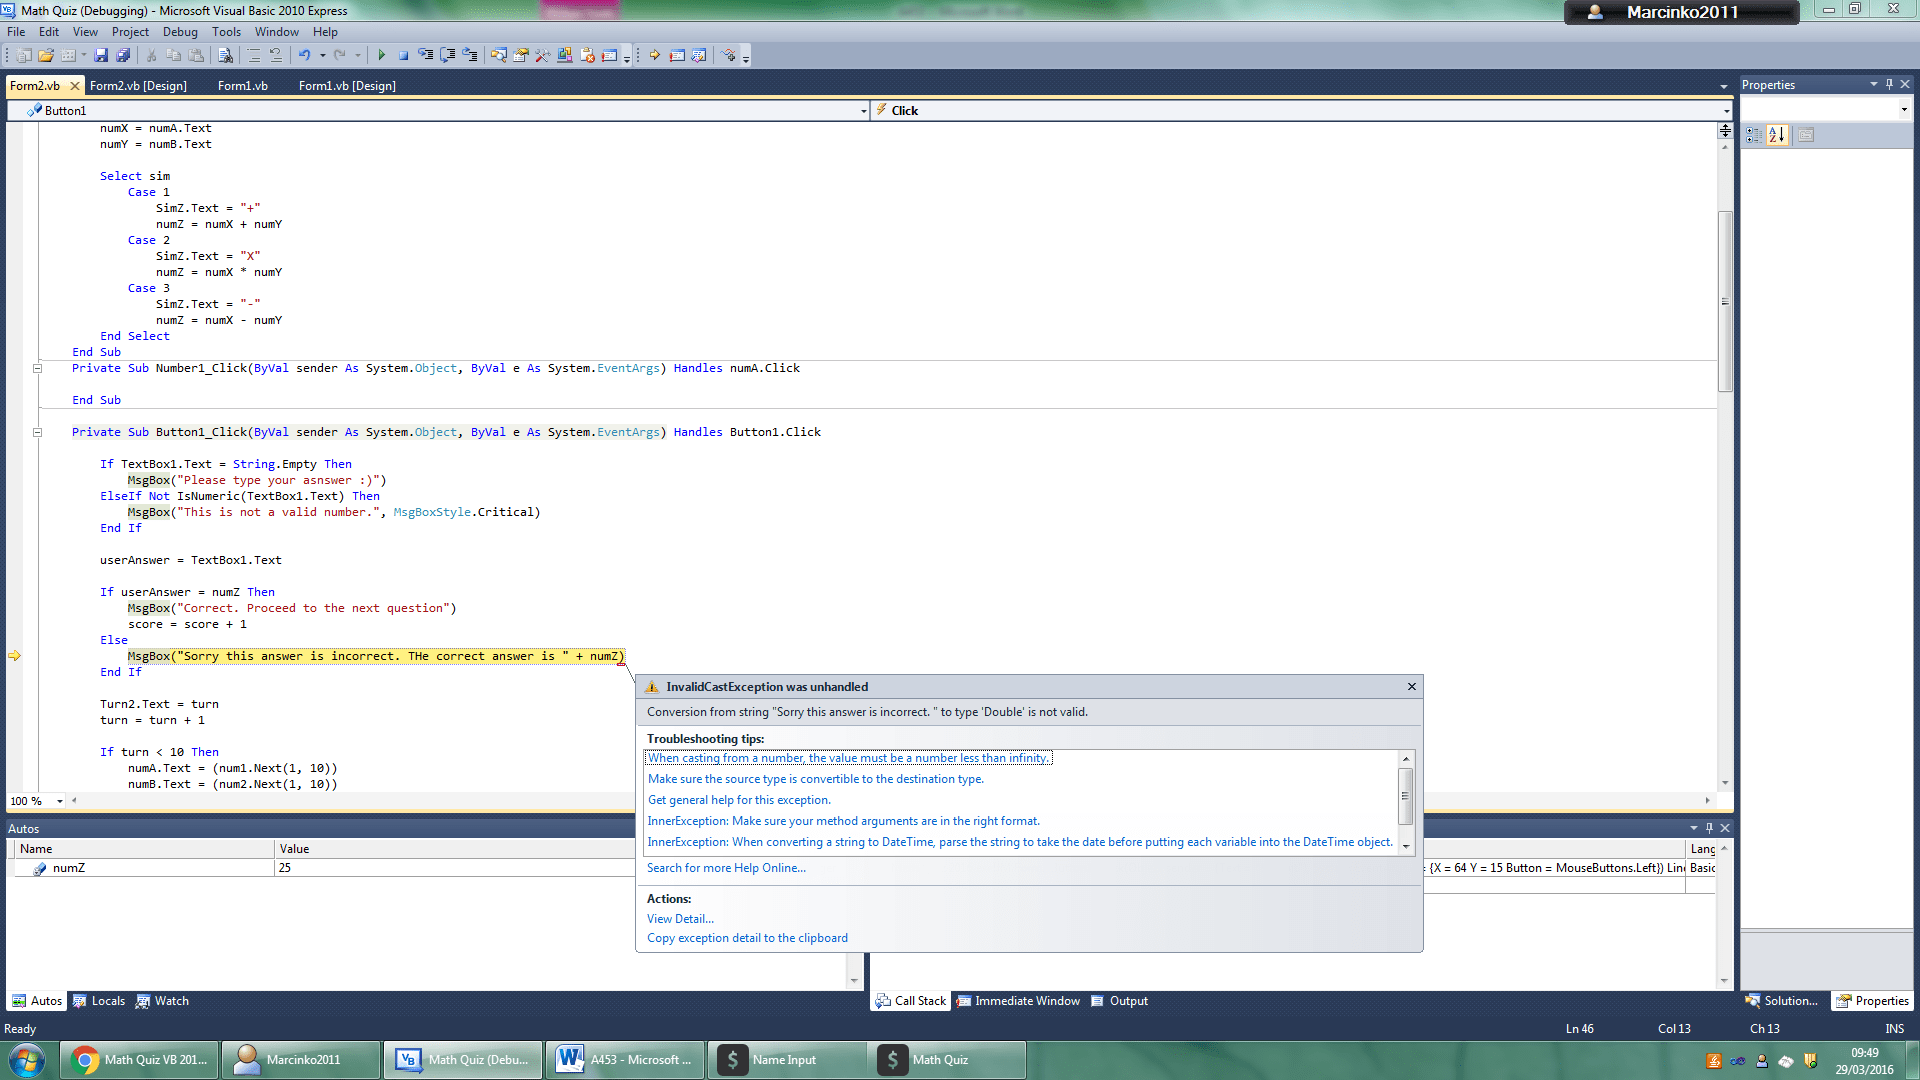The height and width of the screenshot is (1080, 1920).
Task: Open the Word A453 taskbar button
Action: pos(625,1060)
